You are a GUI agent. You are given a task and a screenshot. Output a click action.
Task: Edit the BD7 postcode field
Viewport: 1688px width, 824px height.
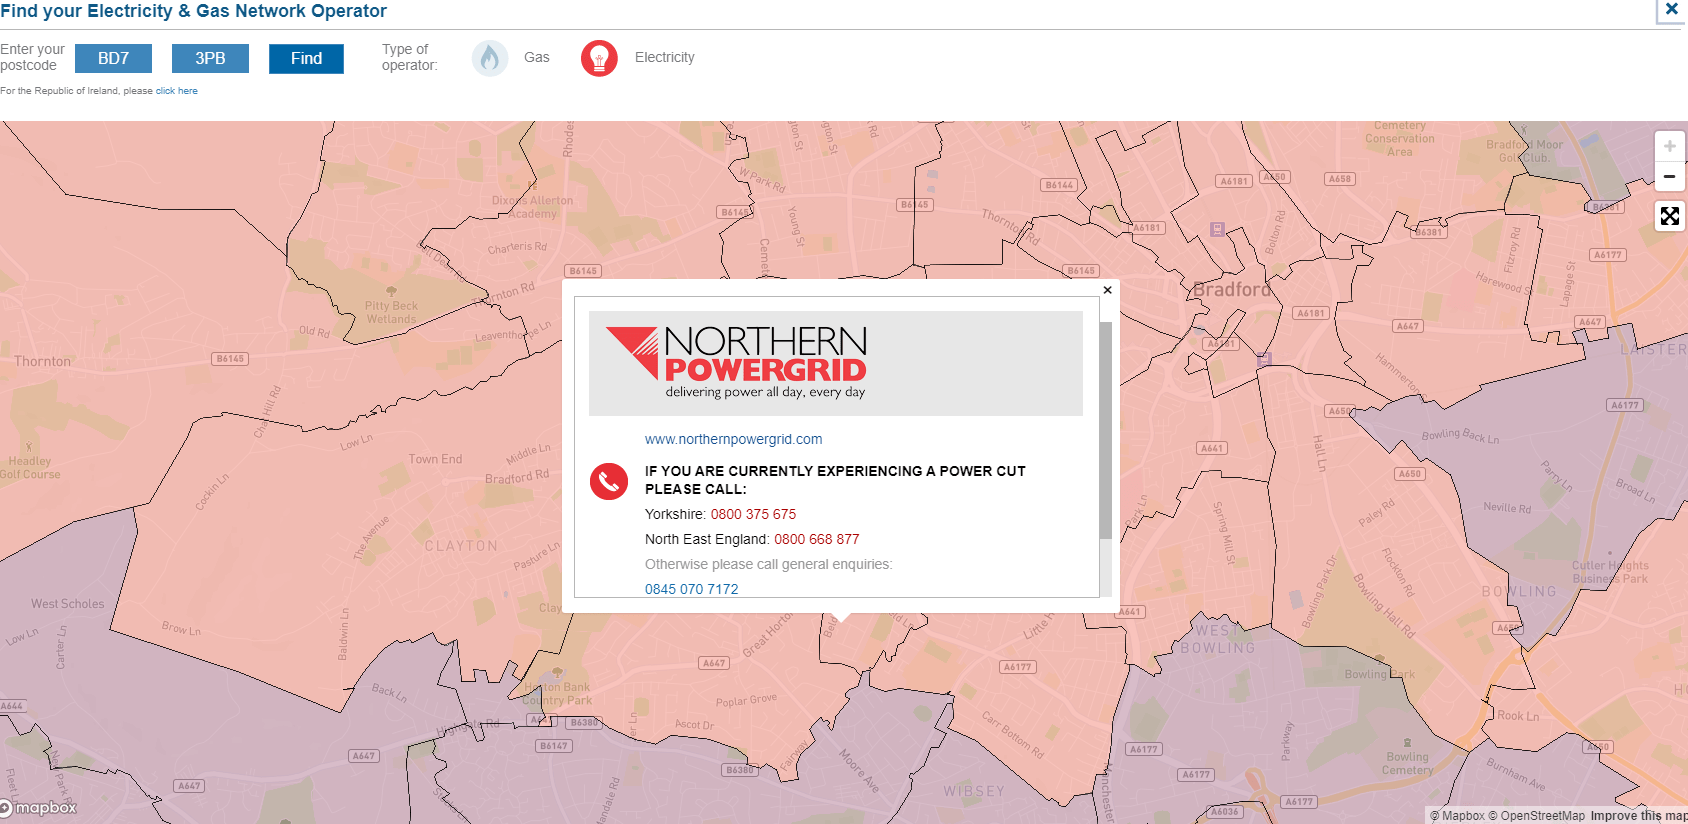coord(113,58)
